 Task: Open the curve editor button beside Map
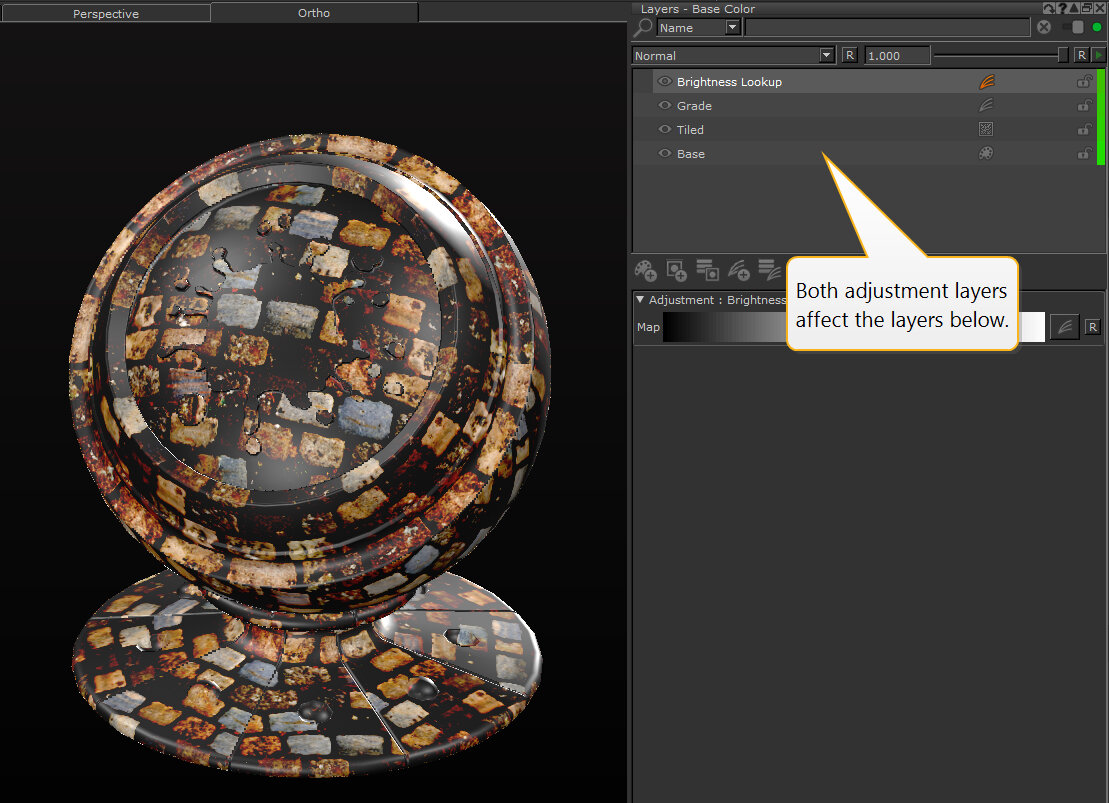1065,327
